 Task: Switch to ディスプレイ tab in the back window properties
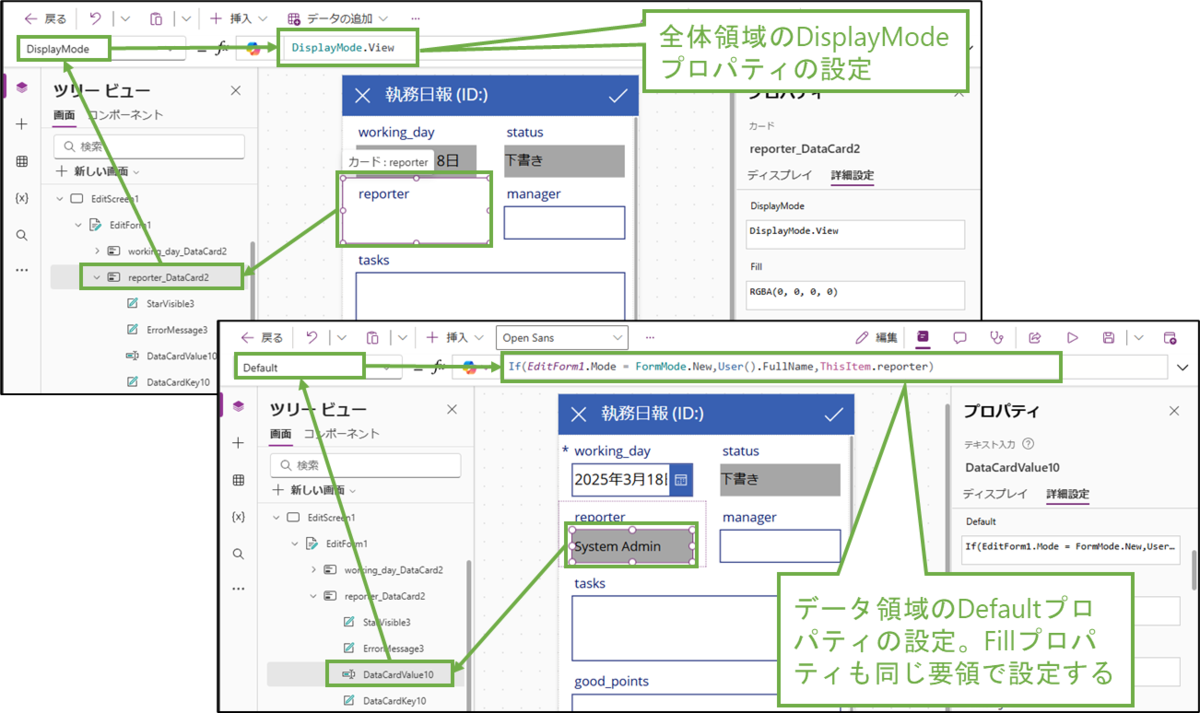[780, 175]
